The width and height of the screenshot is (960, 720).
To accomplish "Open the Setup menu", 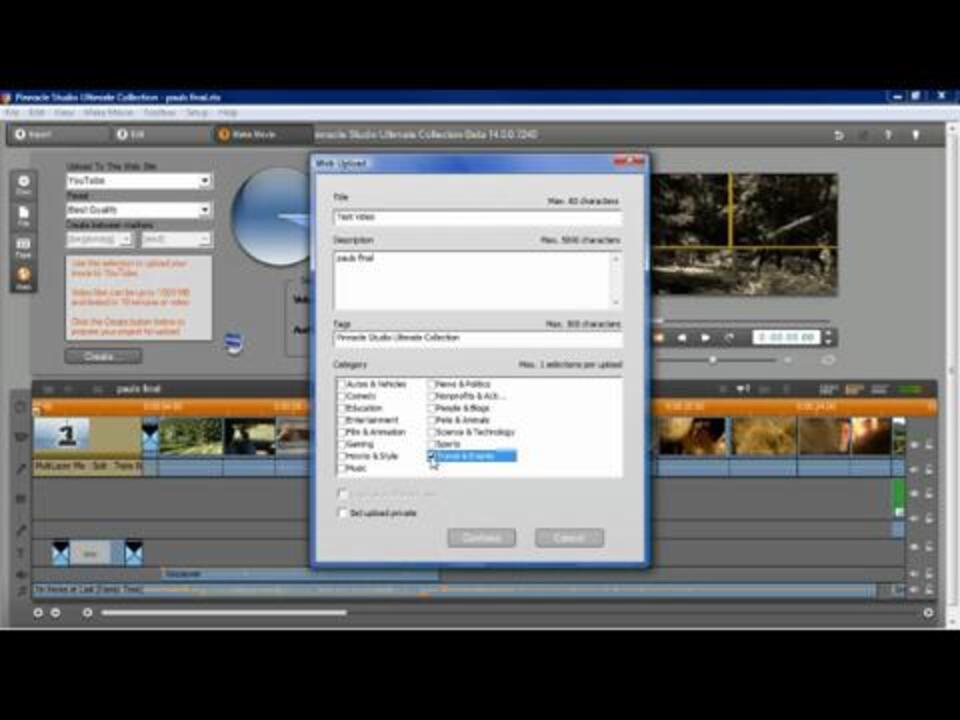I will (x=197, y=113).
